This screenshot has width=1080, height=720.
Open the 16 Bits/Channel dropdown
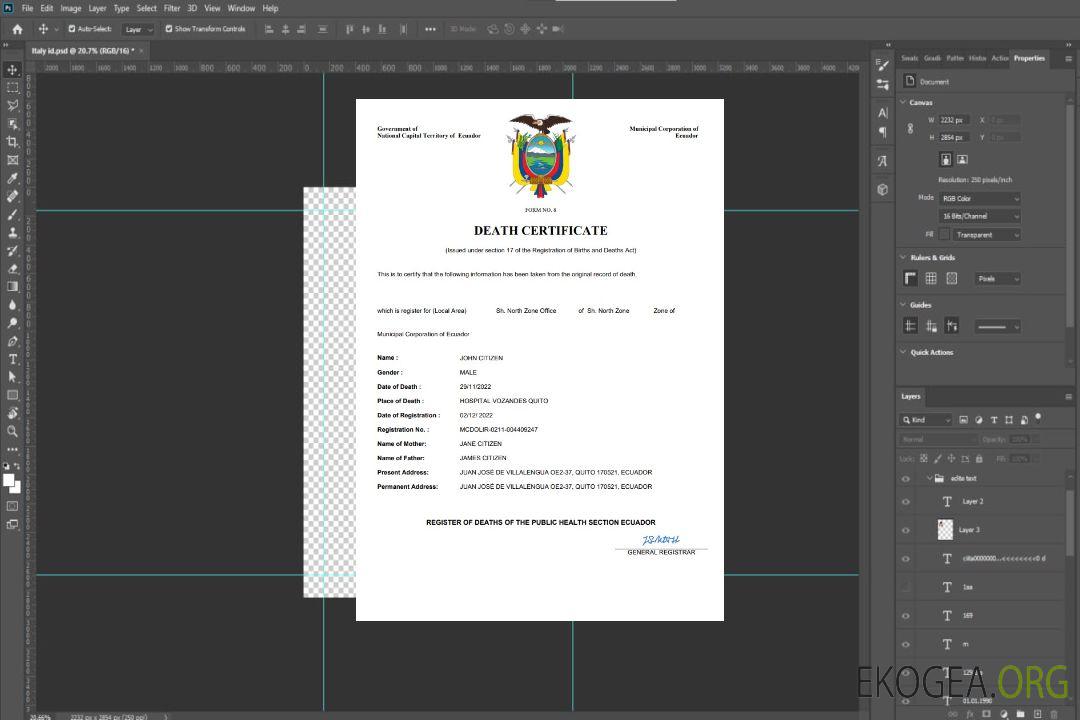click(x=979, y=216)
